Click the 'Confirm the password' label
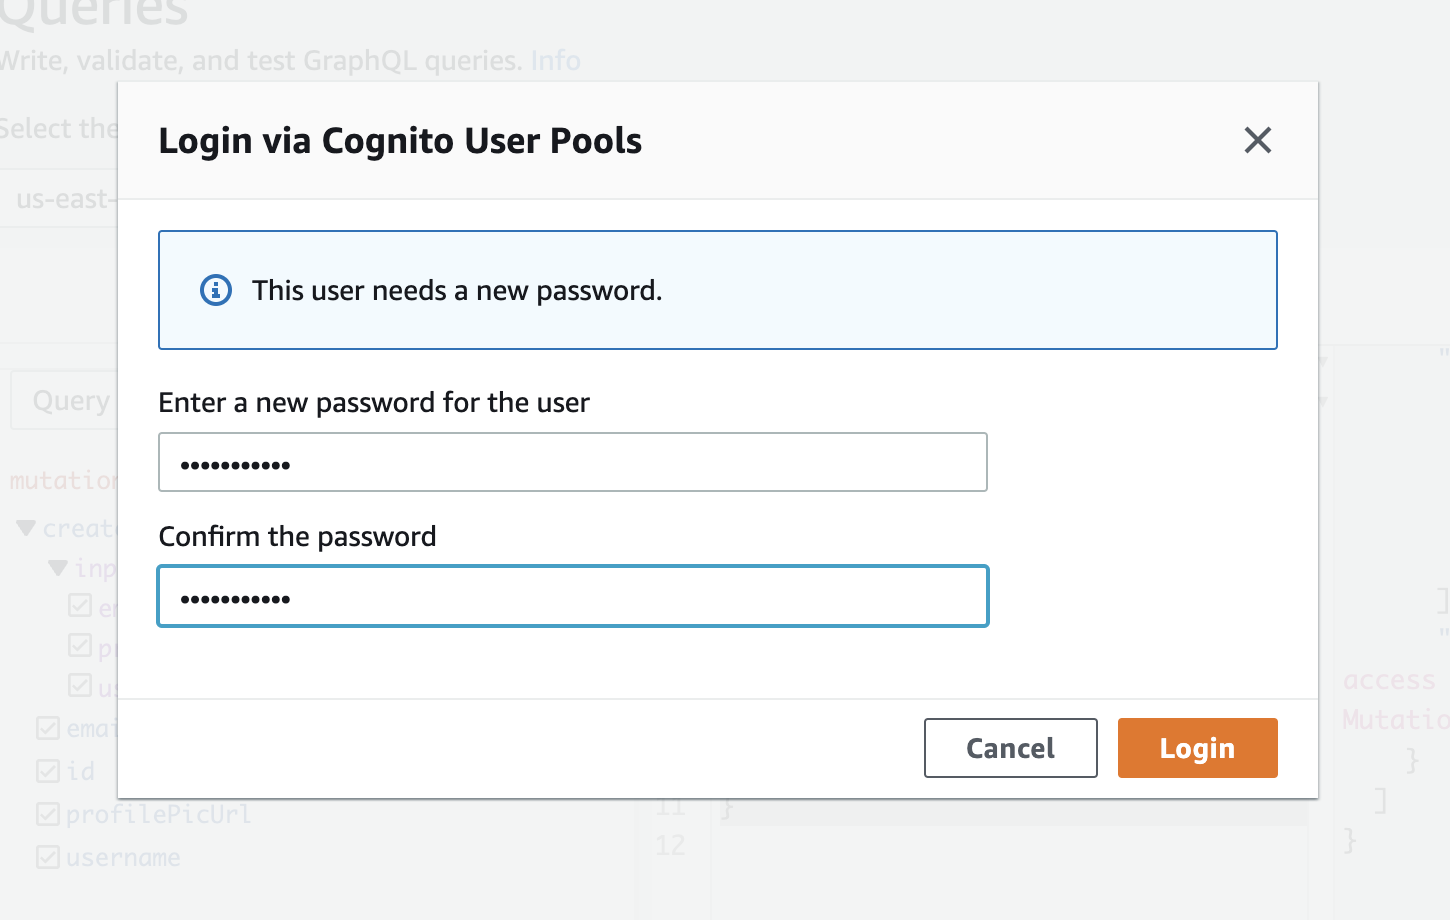 coord(297,537)
